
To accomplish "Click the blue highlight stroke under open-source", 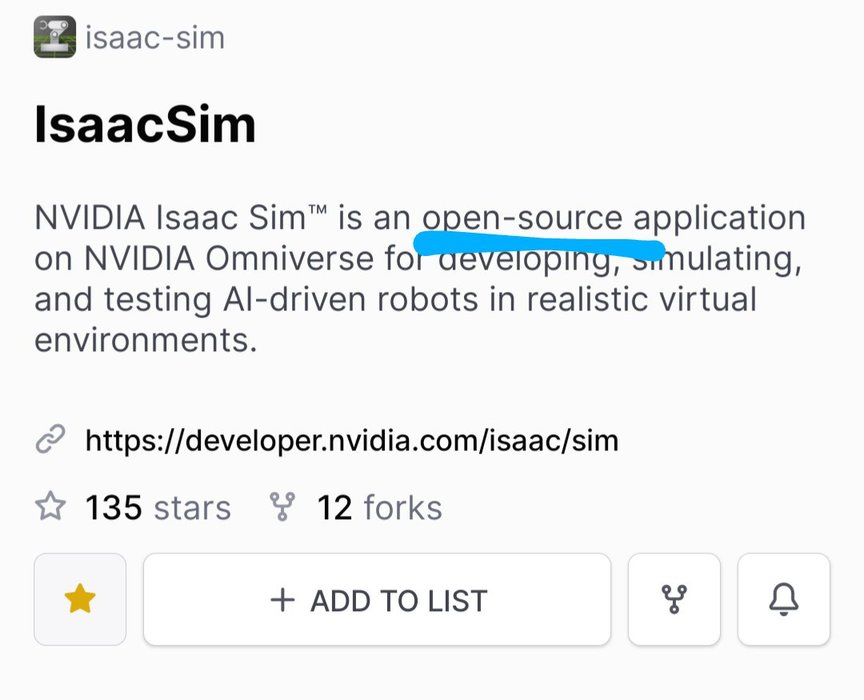I will pyautogui.click(x=540, y=241).
